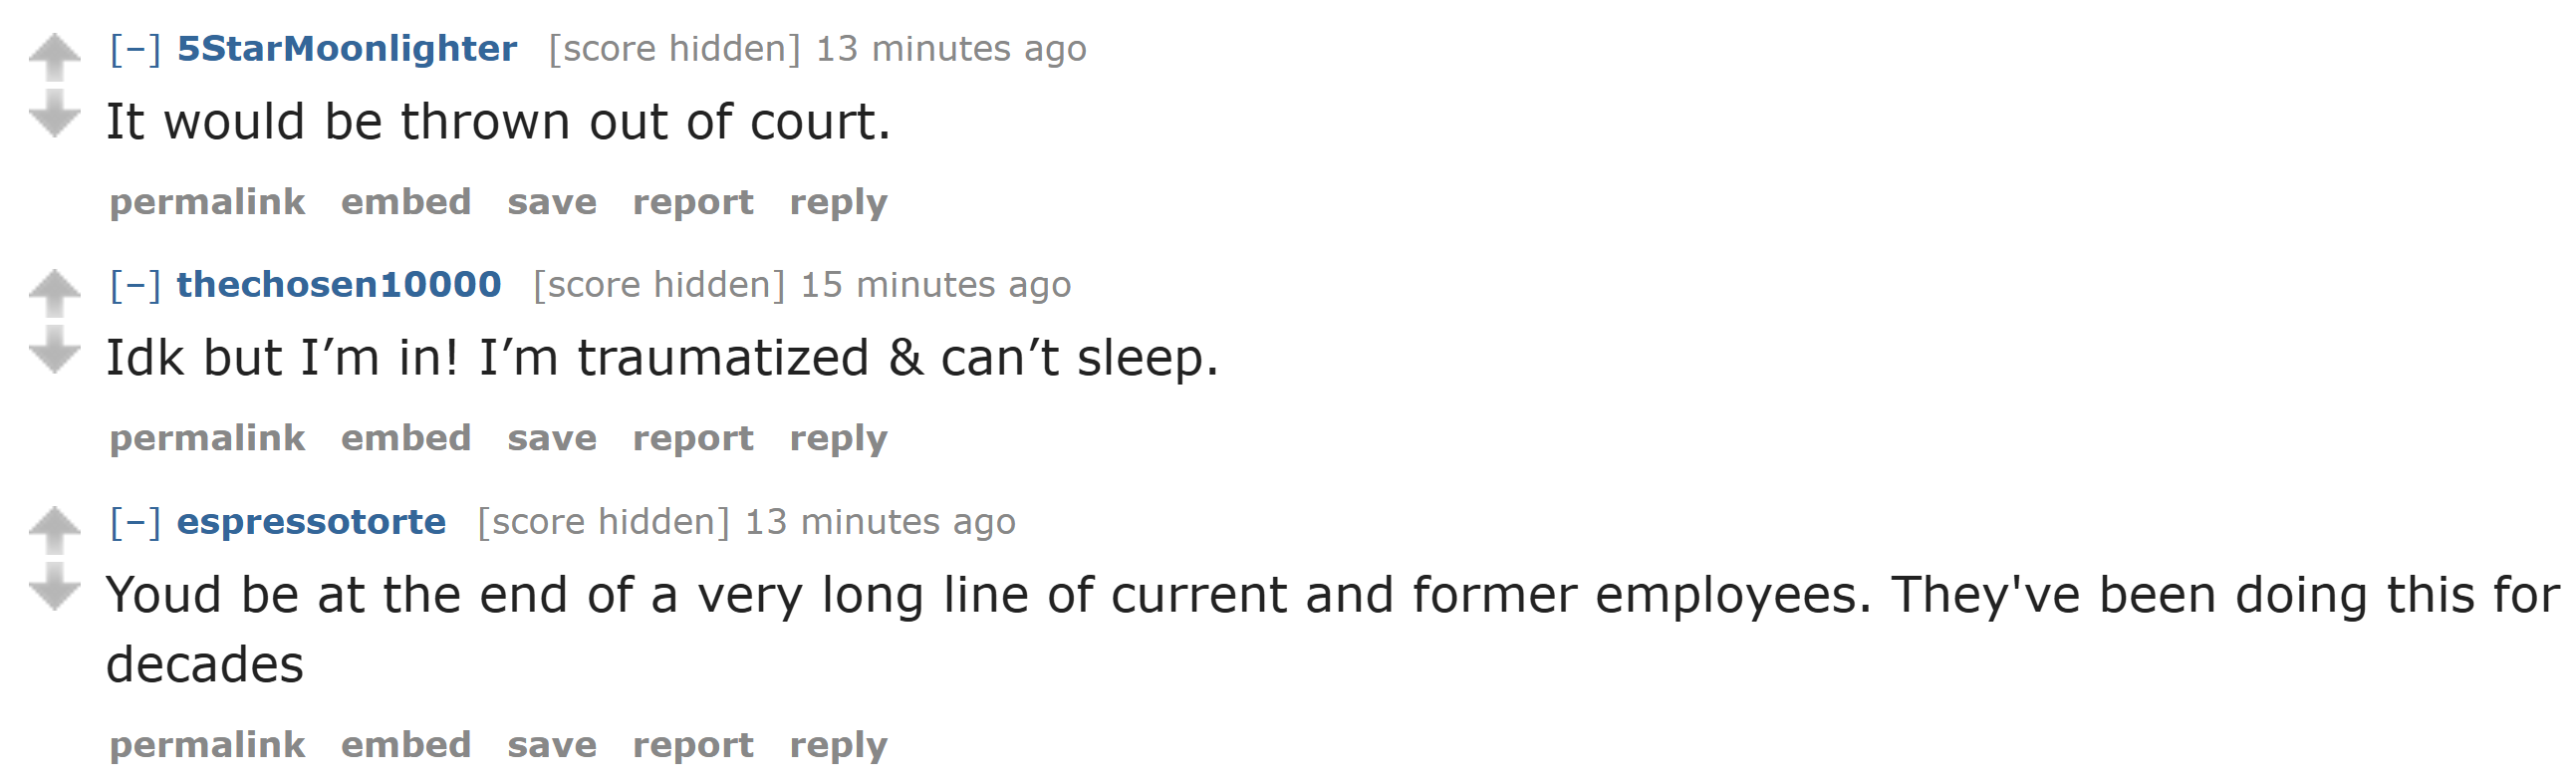The height and width of the screenshot is (784, 2576).
Task: Upvote espressotorte's comment
Action: [x=54, y=530]
